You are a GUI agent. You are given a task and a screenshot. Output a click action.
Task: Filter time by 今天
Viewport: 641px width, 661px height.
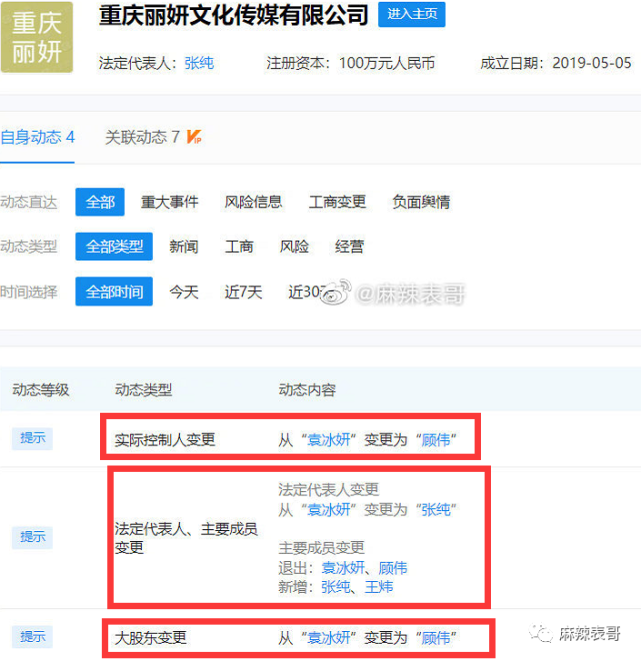click(184, 292)
